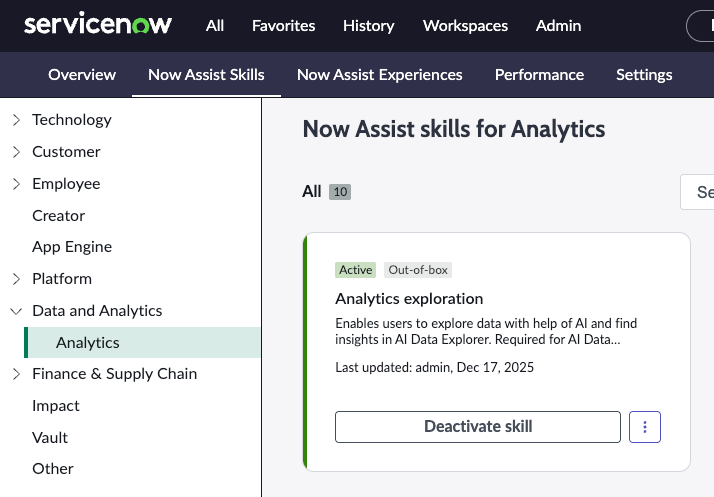Open the Favorites menu
This screenshot has height=497, width=714.
(x=283, y=26)
